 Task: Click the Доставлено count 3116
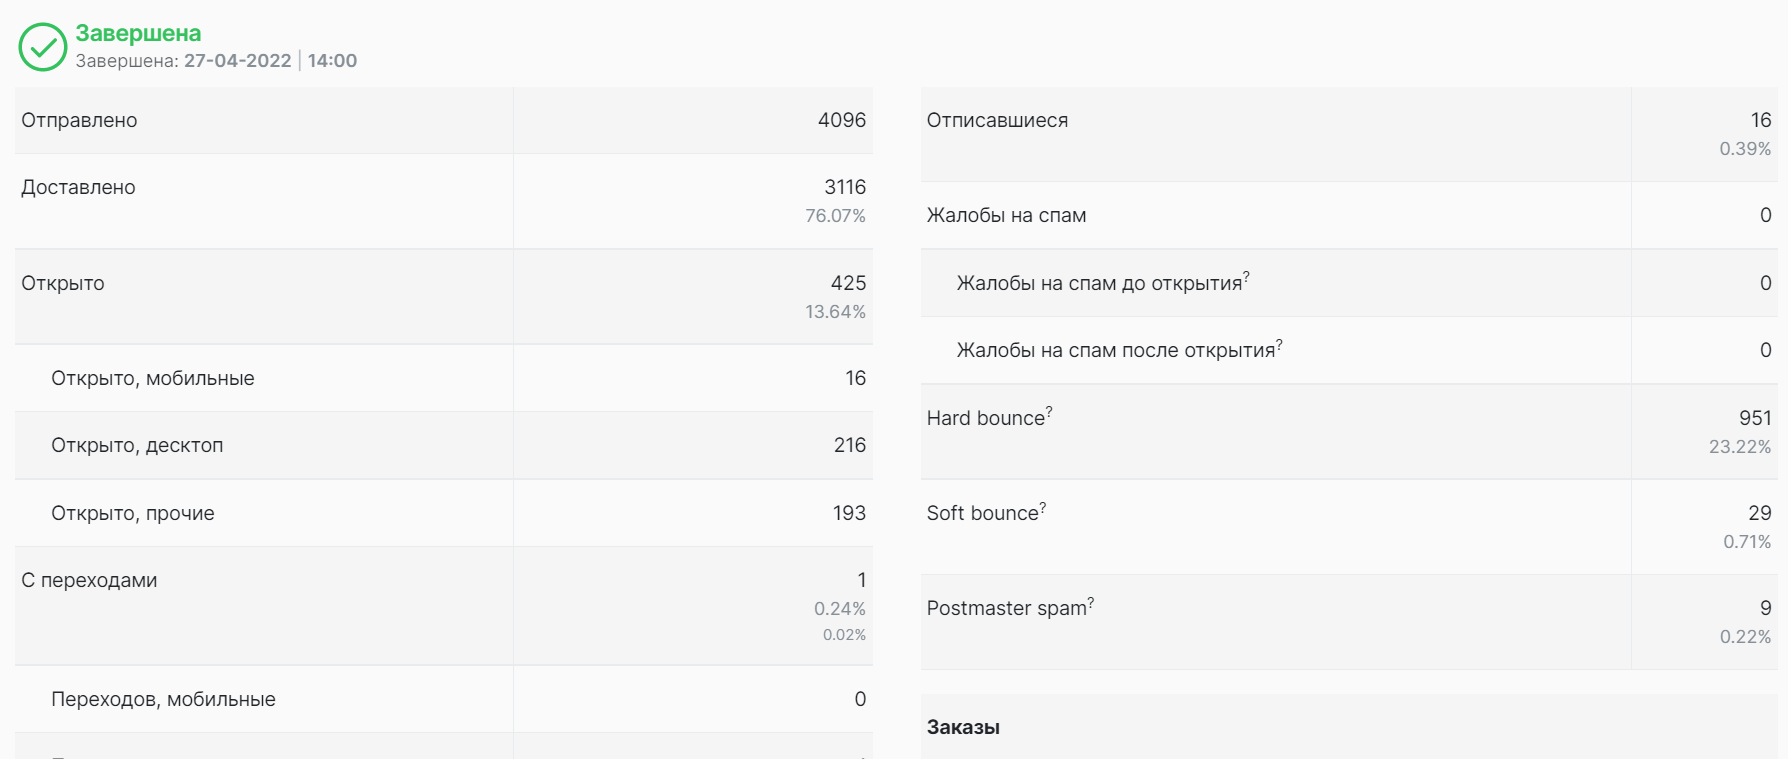click(x=845, y=187)
